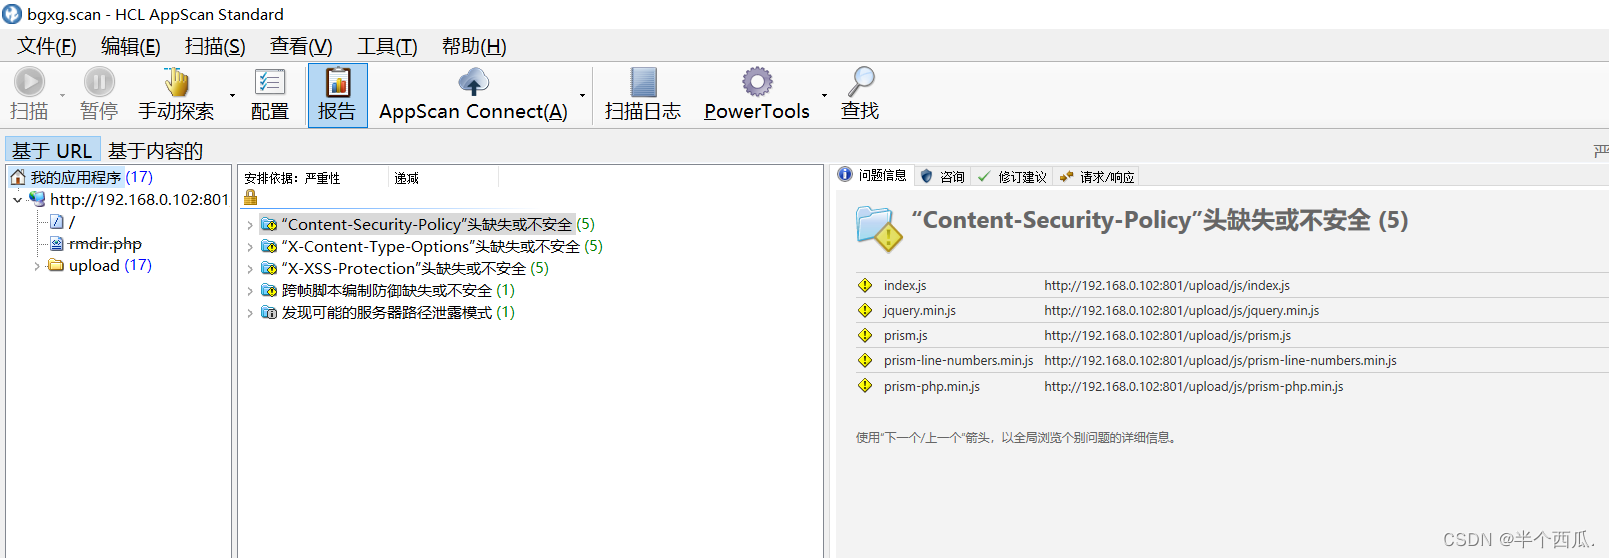The image size is (1609, 558).
Task: Open the Scan menu
Action: coord(215,46)
